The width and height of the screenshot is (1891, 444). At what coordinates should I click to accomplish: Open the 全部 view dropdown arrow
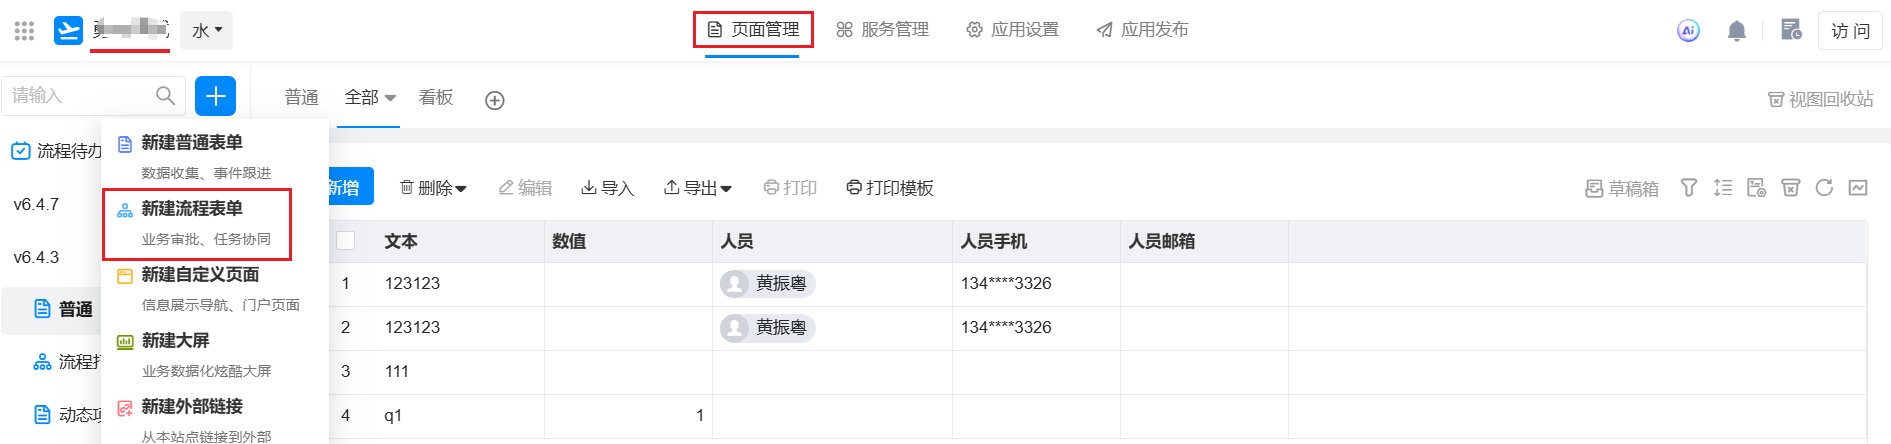390,98
